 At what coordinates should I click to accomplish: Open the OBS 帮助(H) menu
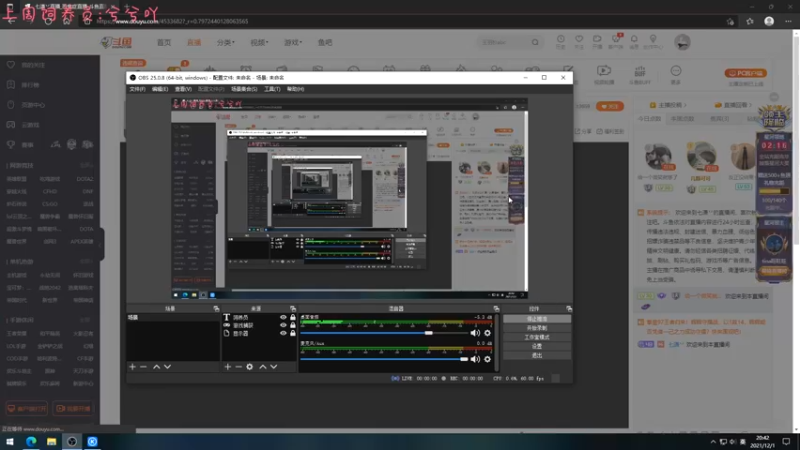[x=295, y=89]
